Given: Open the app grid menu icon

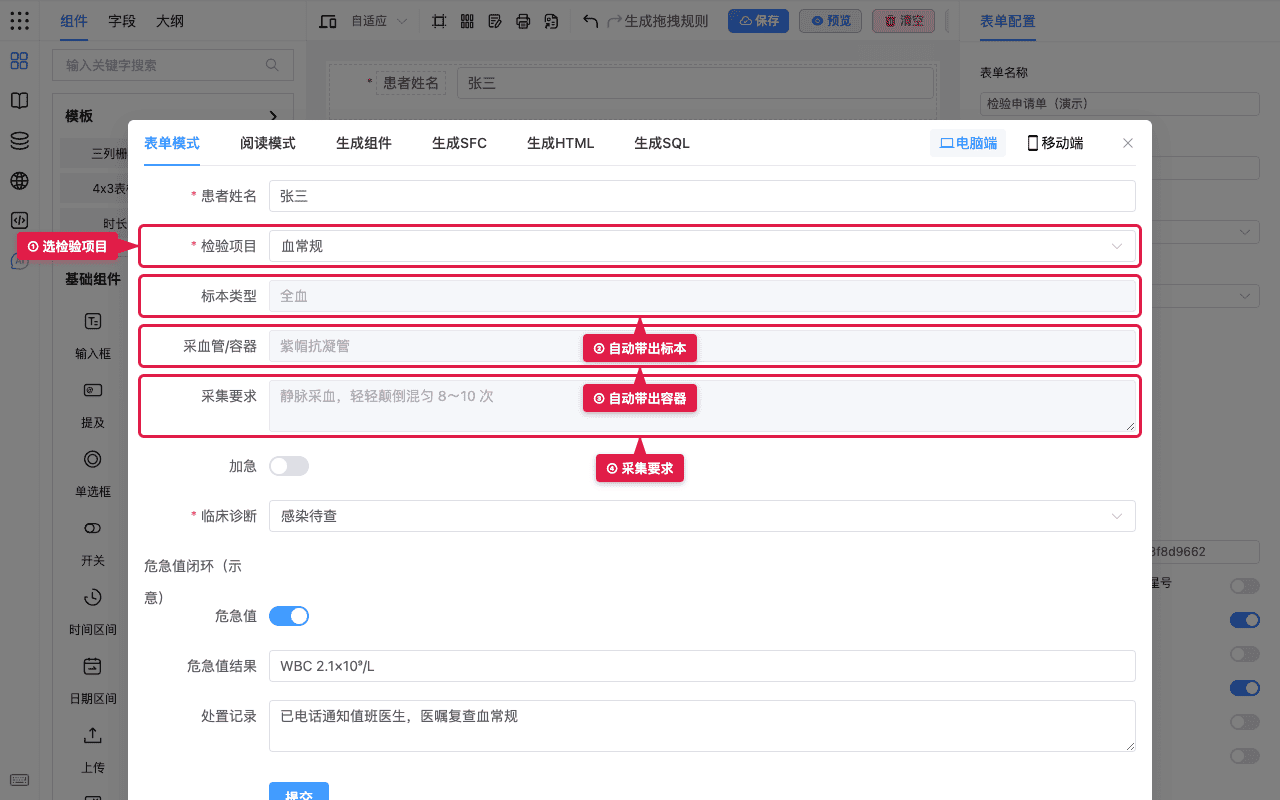Looking at the screenshot, I should click(x=19, y=20).
